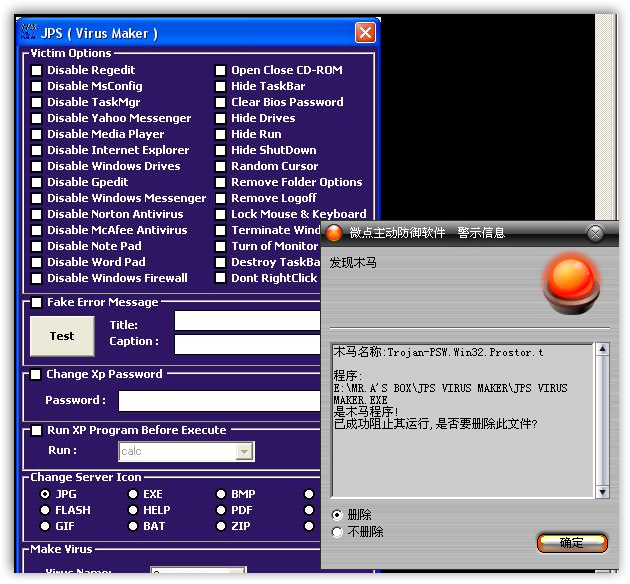Image resolution: width=630 pixels, height=584 pixels.
Task: Check Open Close CD-ROM
Action: point(220,70)
